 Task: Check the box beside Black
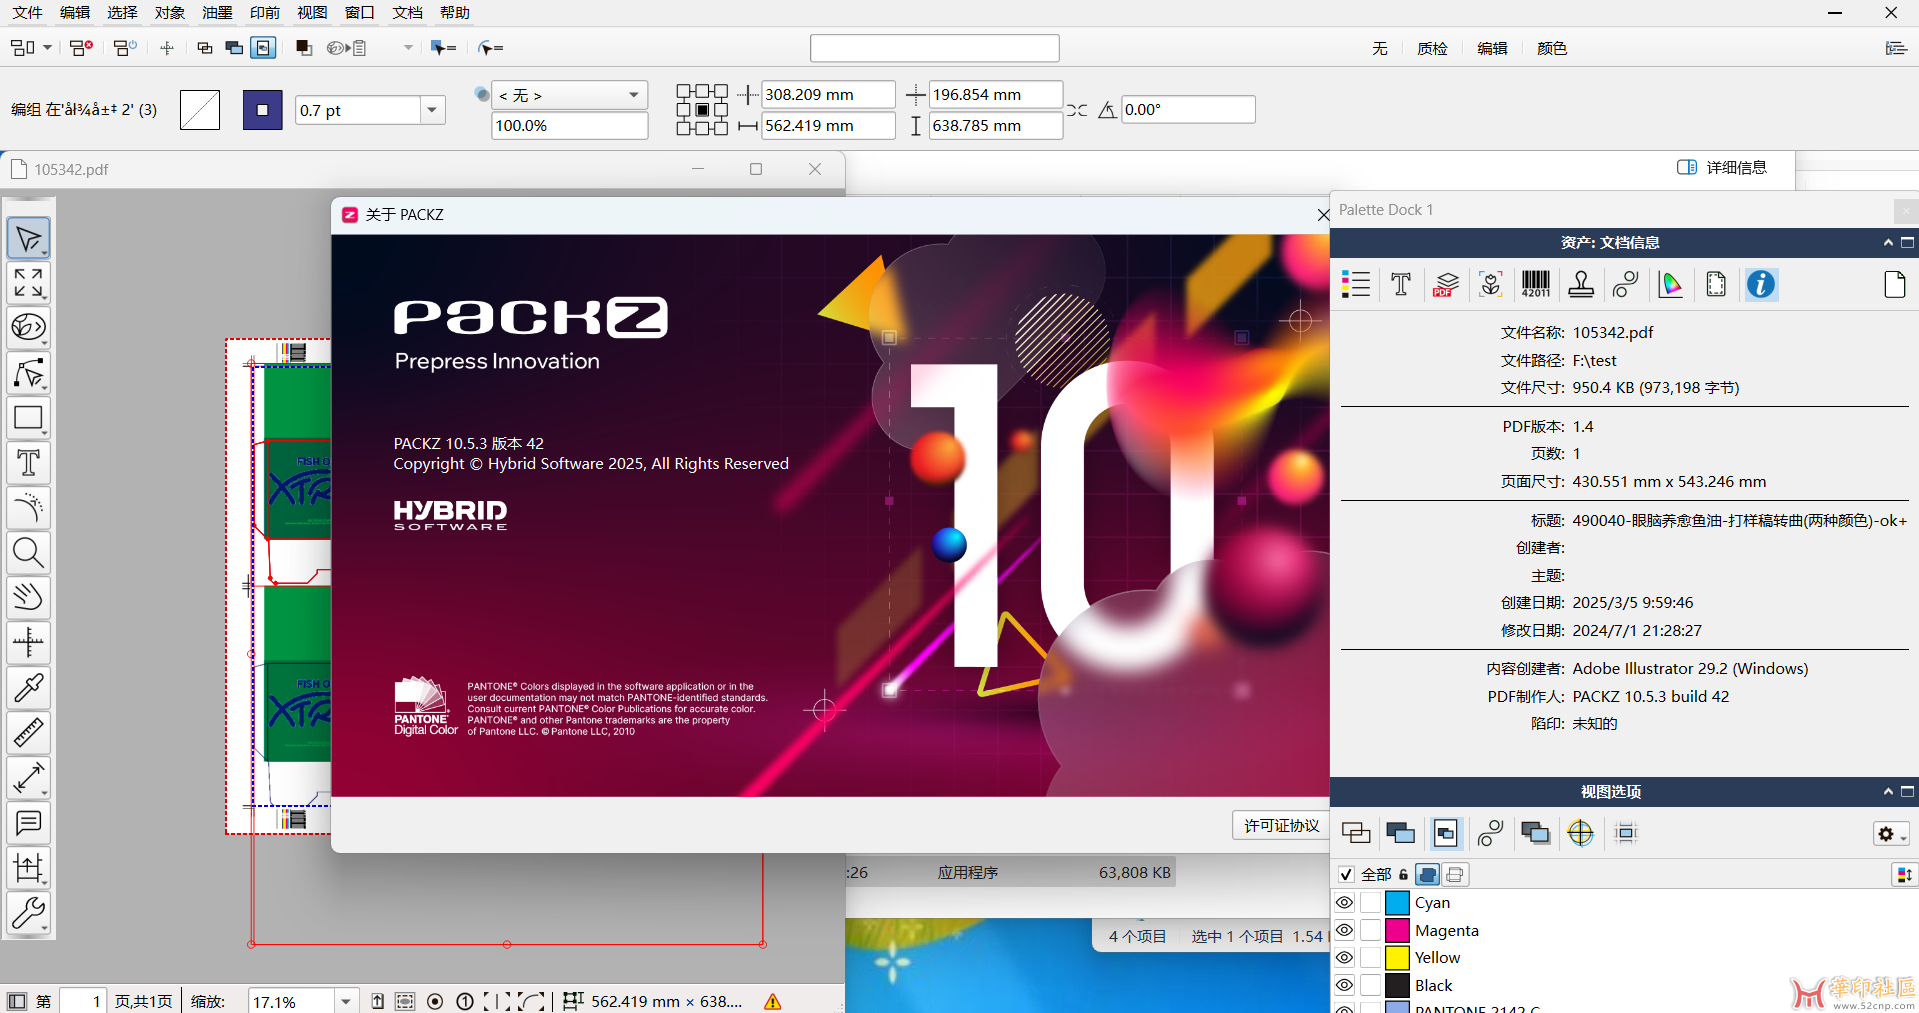tap(1371, 985)
